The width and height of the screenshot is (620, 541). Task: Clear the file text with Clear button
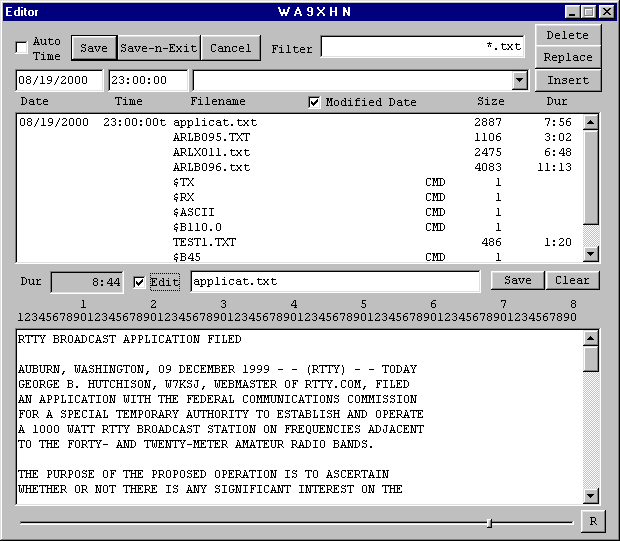[572, 280]
